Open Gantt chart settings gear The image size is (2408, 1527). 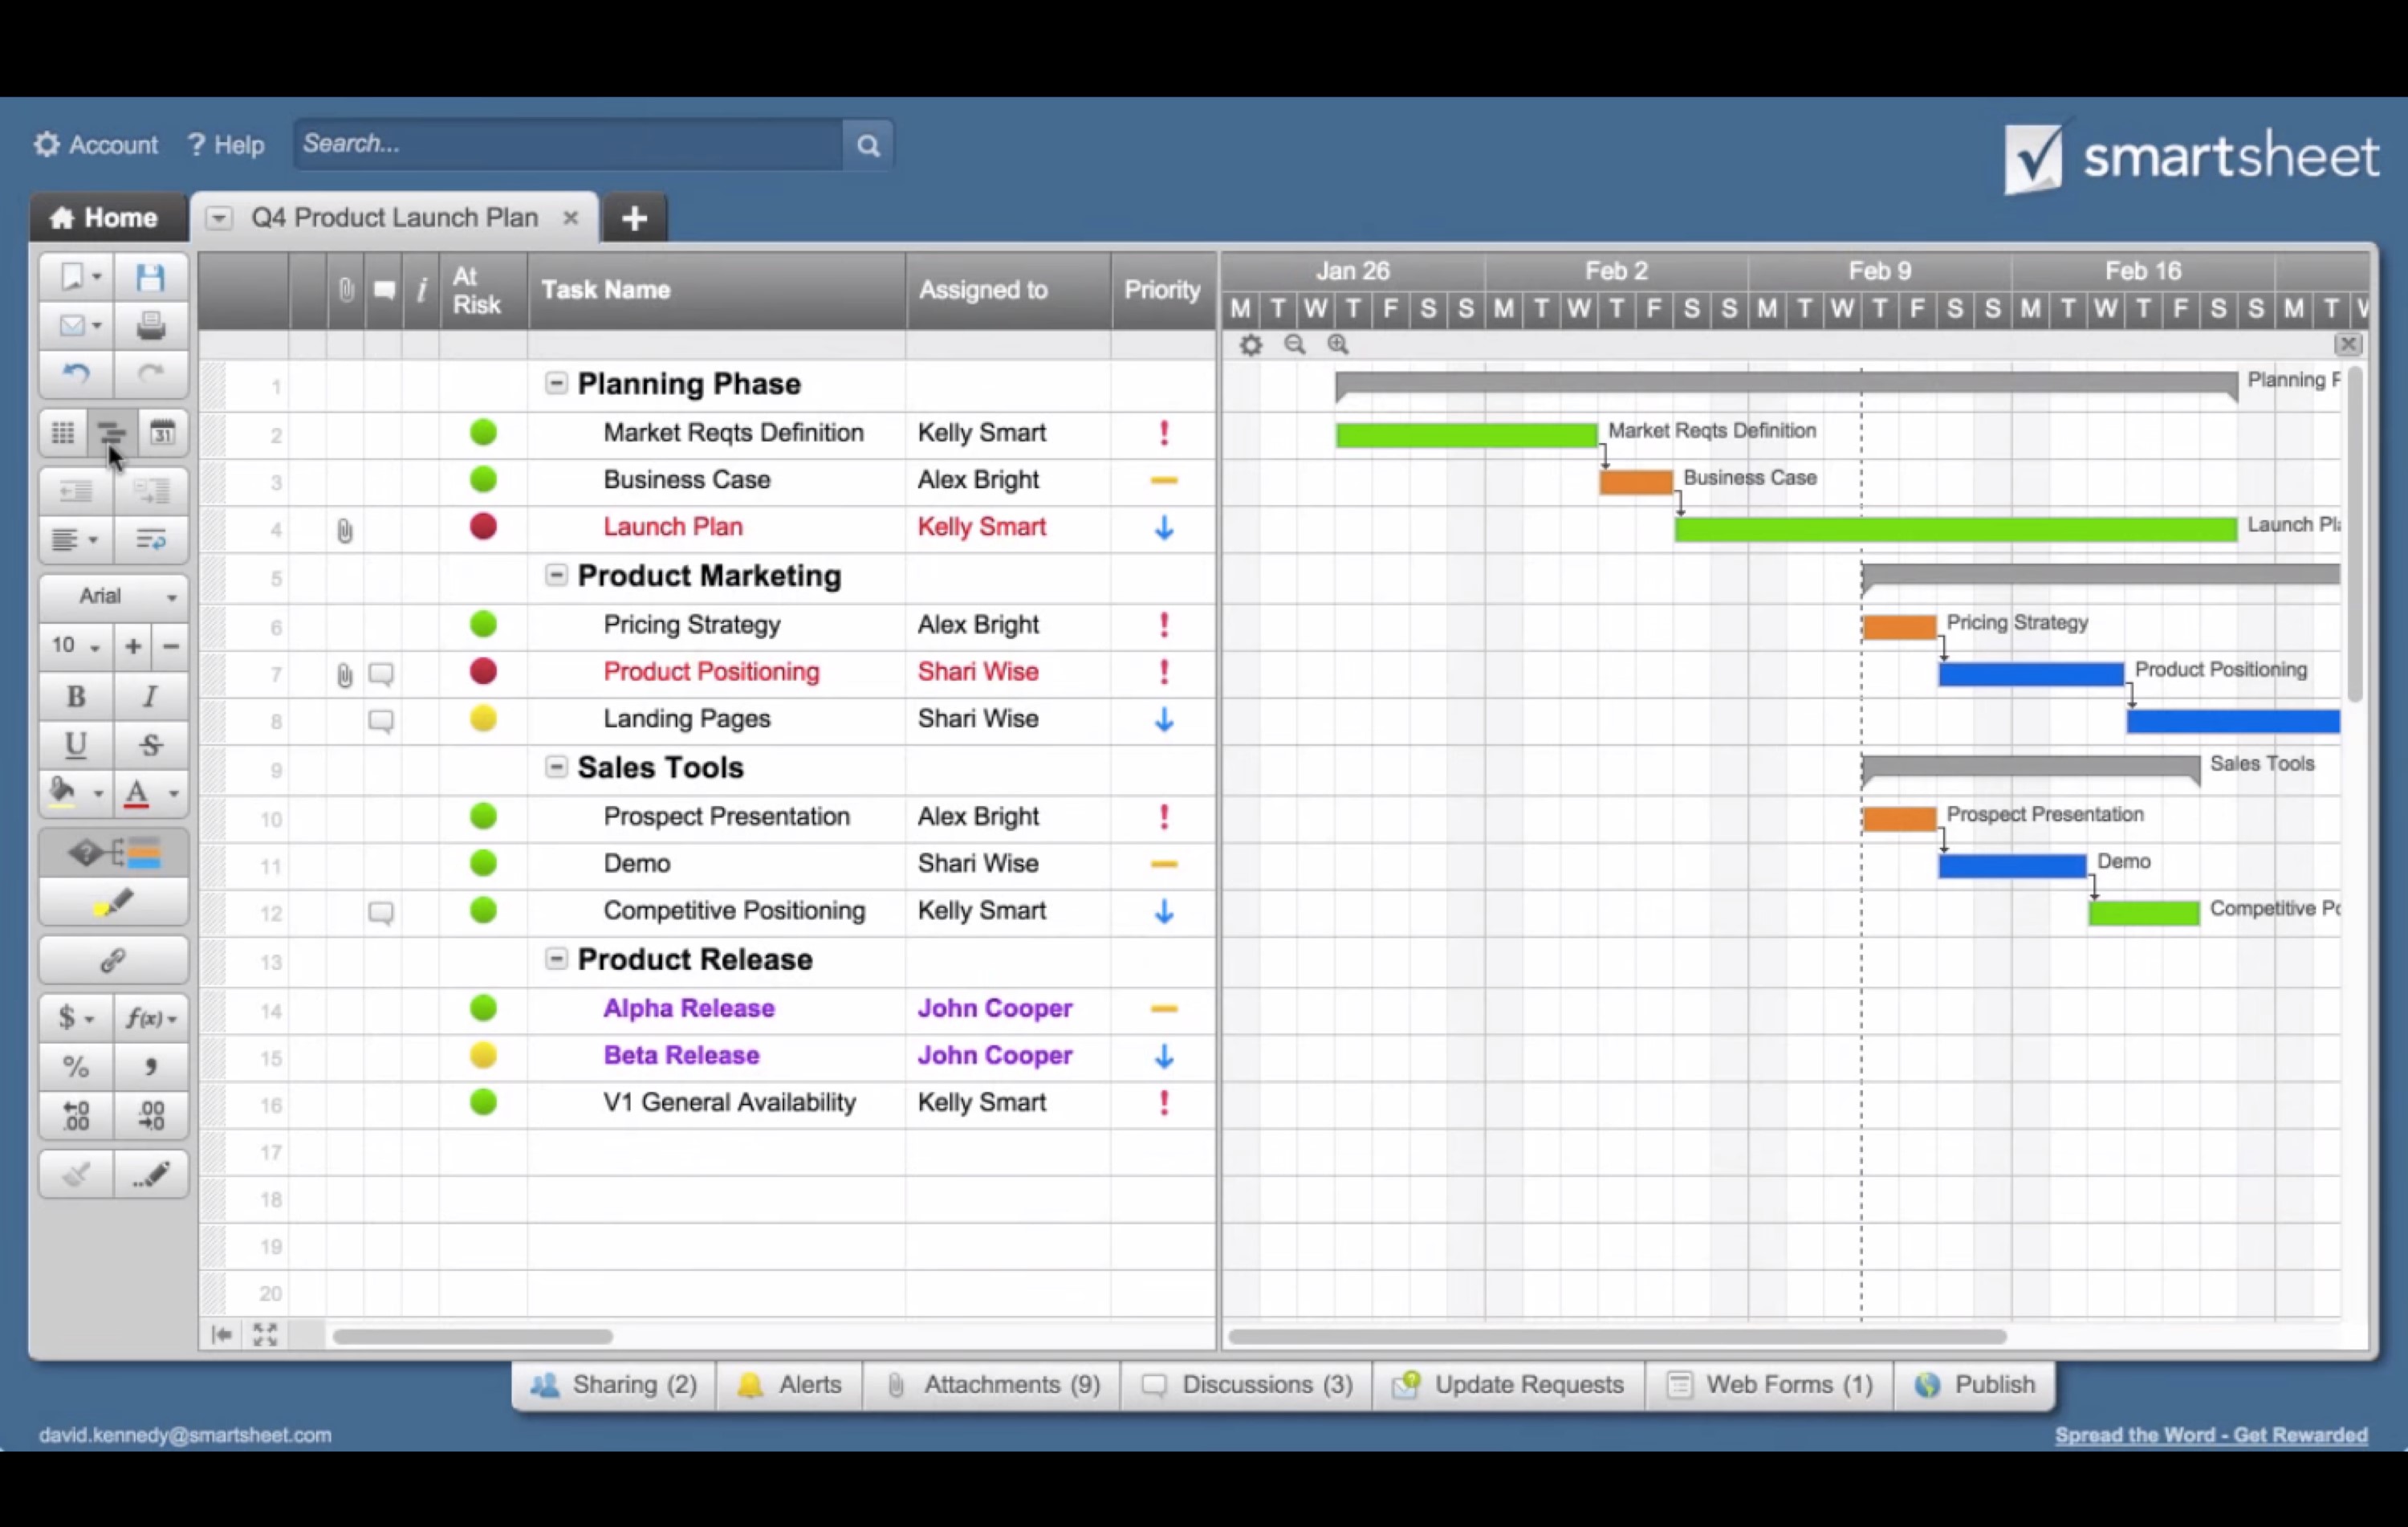coord(1251,345)
